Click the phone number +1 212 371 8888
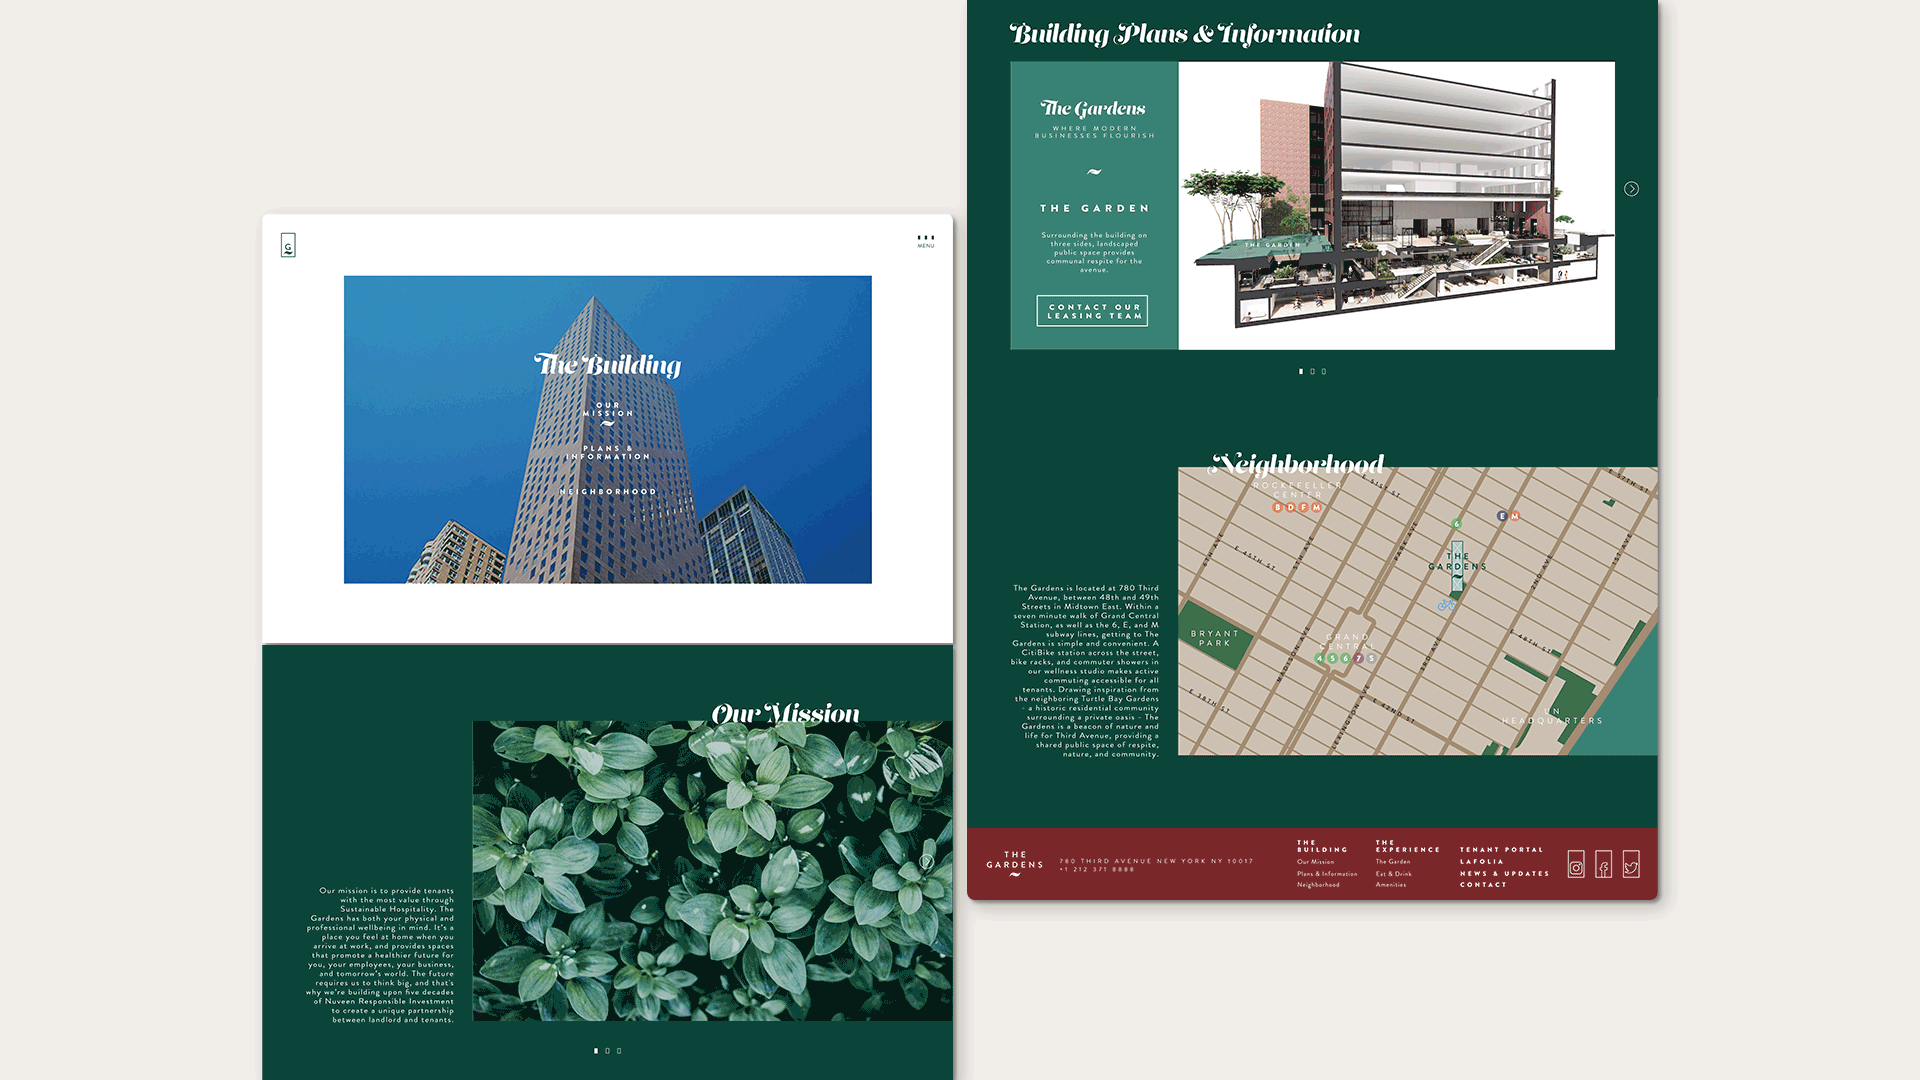Image resolution: width=1920 pixels, height=1080 pixels. [1095, 870]
